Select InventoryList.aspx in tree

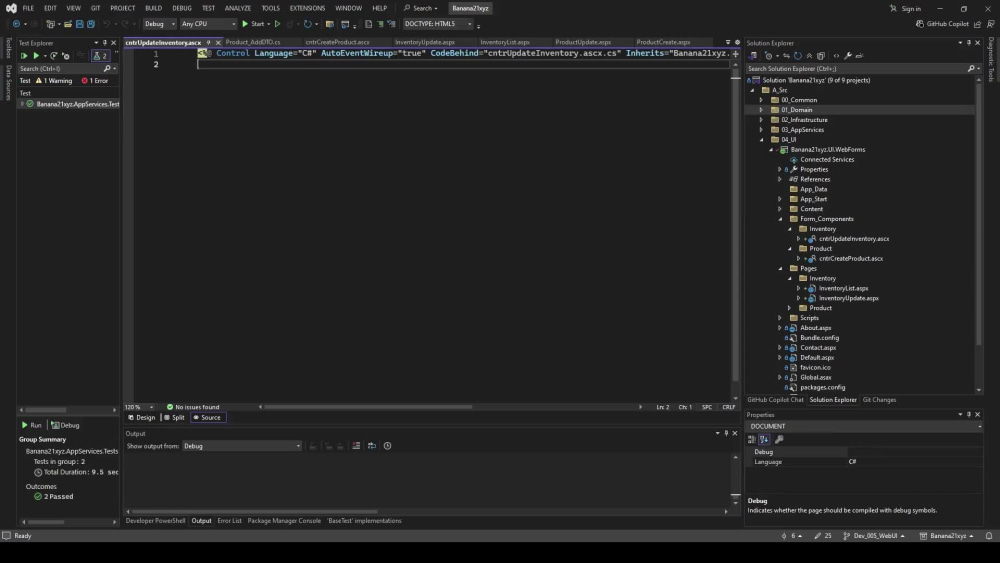click(843, 288)
